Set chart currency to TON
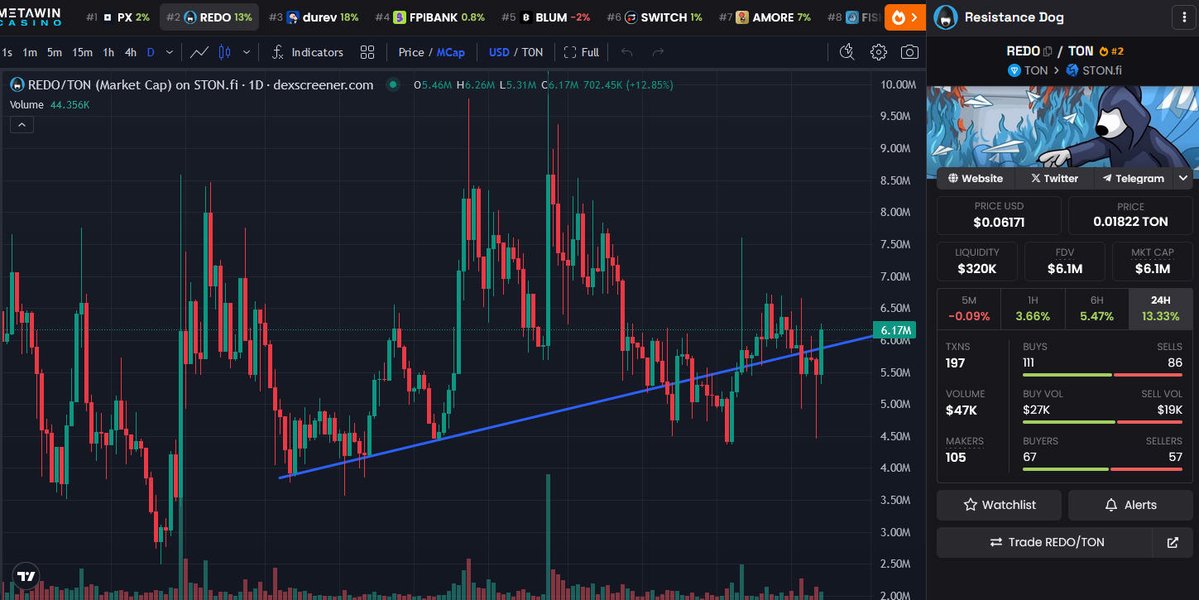This screenshot has width=1199, height=600. [532, 52]
